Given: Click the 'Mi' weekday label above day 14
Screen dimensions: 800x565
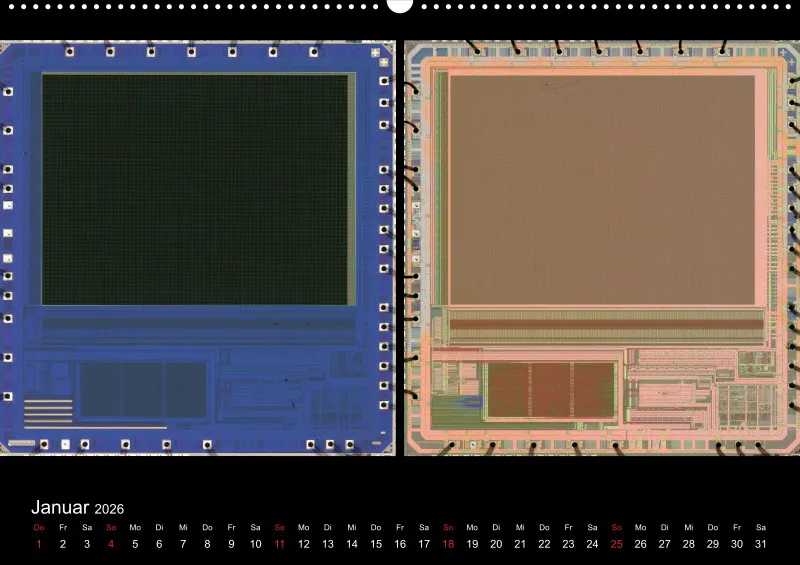Looking at the screenshot, I should 352,527.
